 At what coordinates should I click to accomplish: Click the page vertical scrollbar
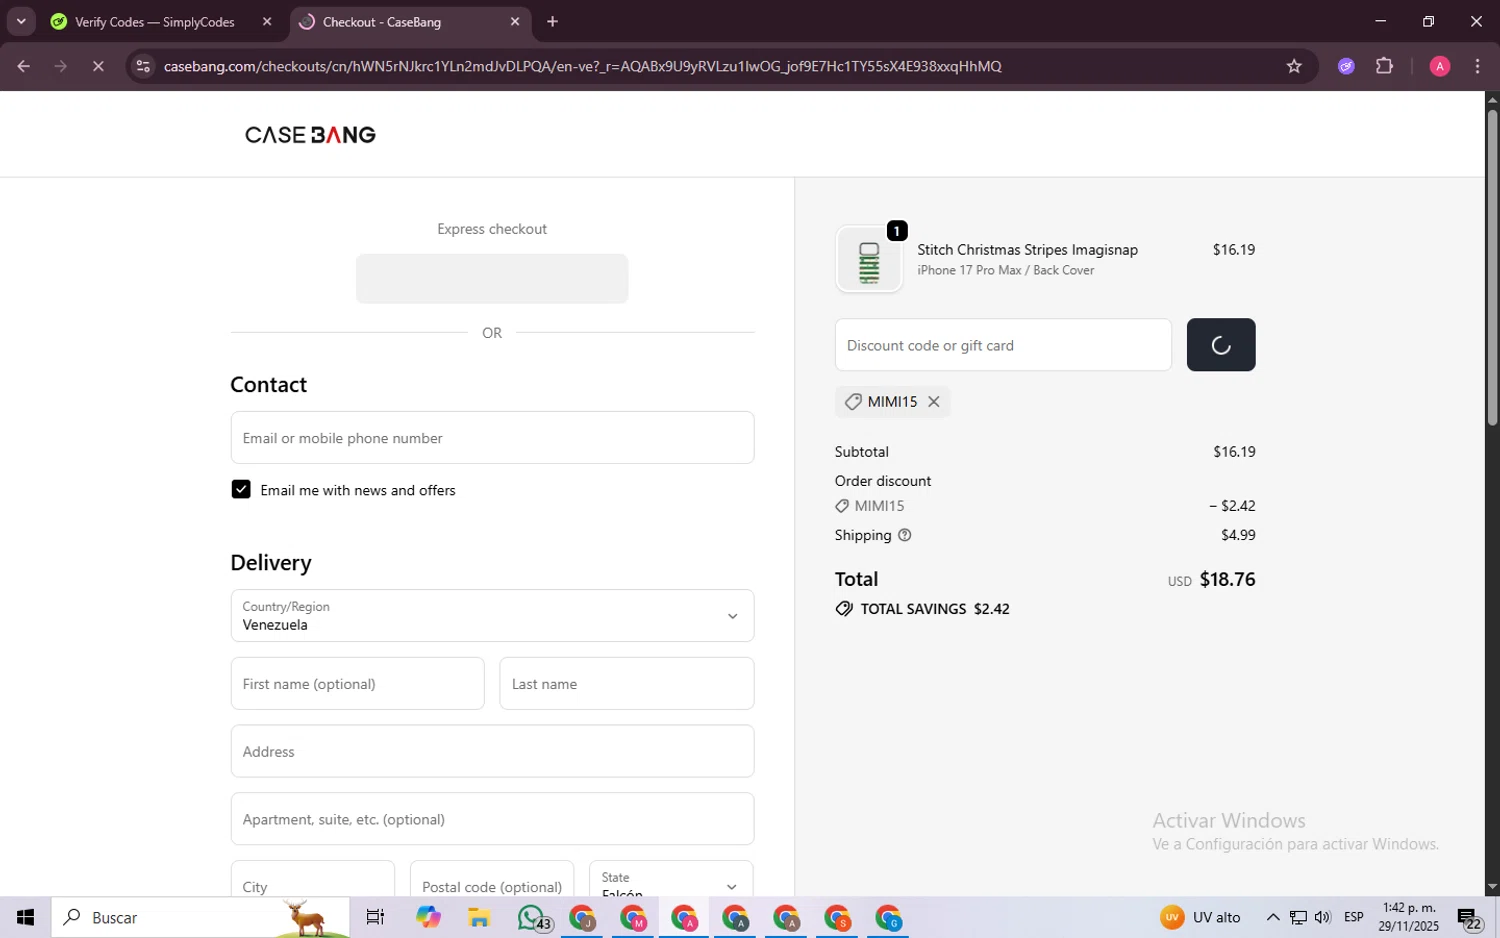click(1492, 267)
